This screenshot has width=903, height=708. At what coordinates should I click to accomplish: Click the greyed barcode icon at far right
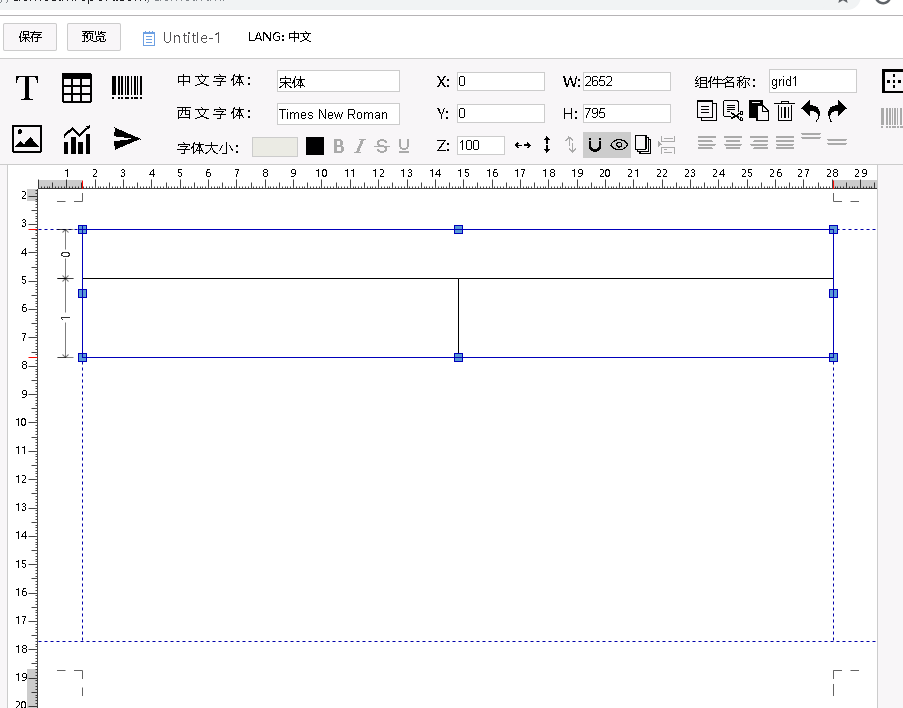891,118
